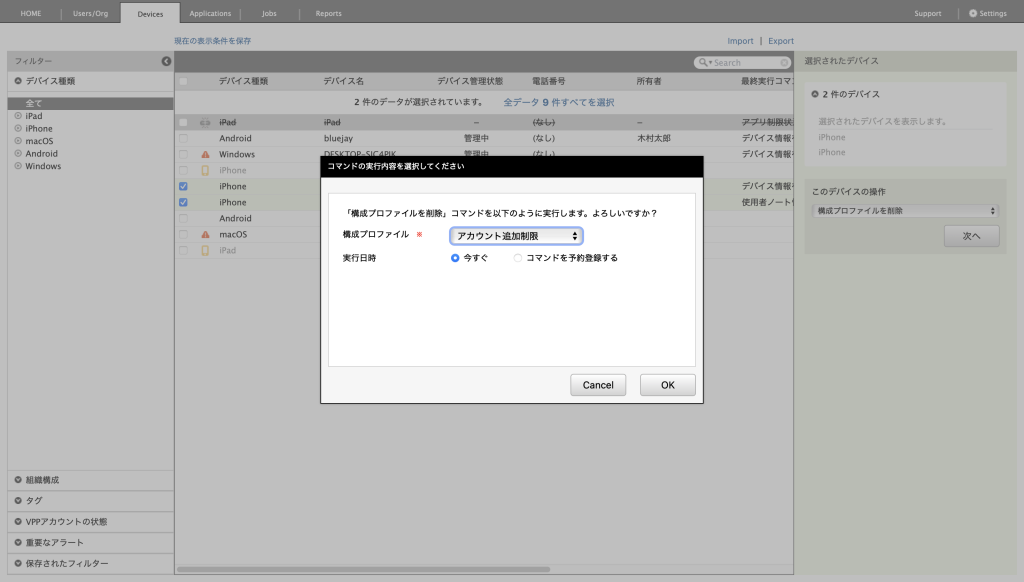Switch to the Applications tab
The image size is (1024, 582).
tap(210, 14)
